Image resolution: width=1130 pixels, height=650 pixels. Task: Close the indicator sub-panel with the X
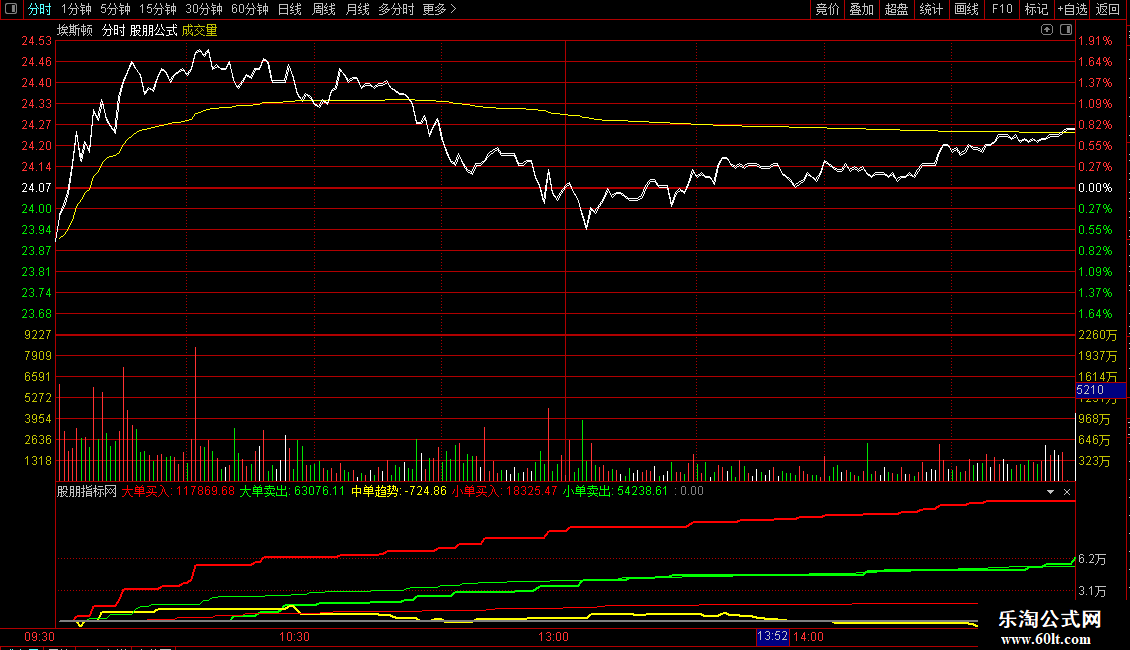click(1067, 491)
